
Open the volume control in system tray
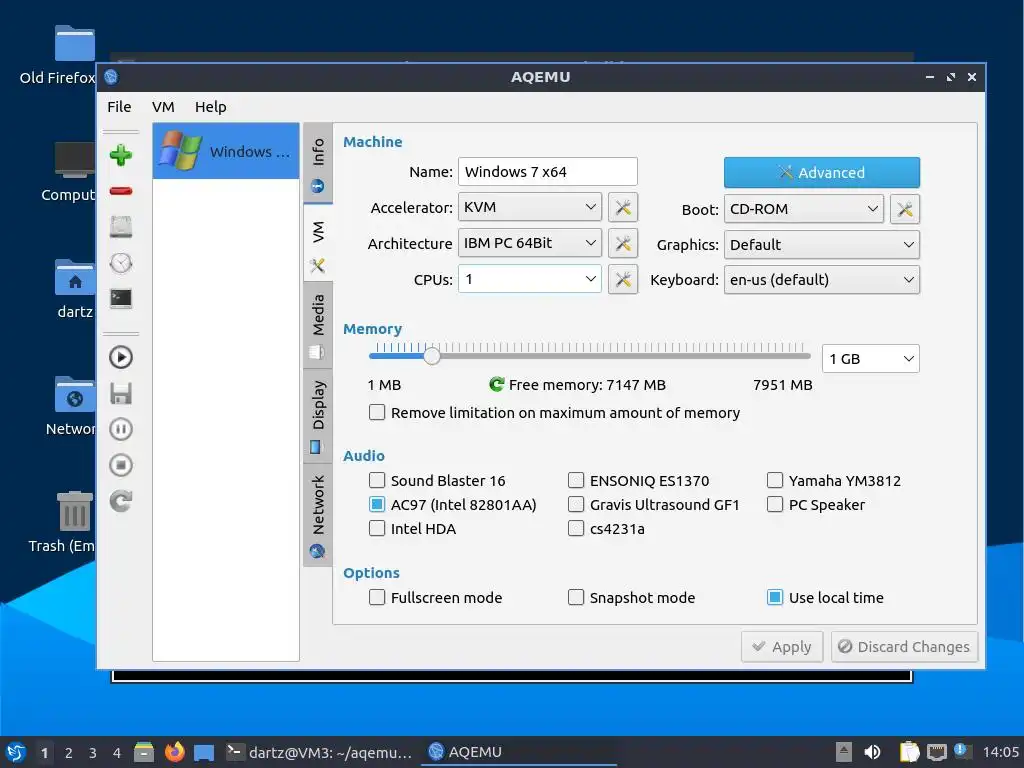872,752
